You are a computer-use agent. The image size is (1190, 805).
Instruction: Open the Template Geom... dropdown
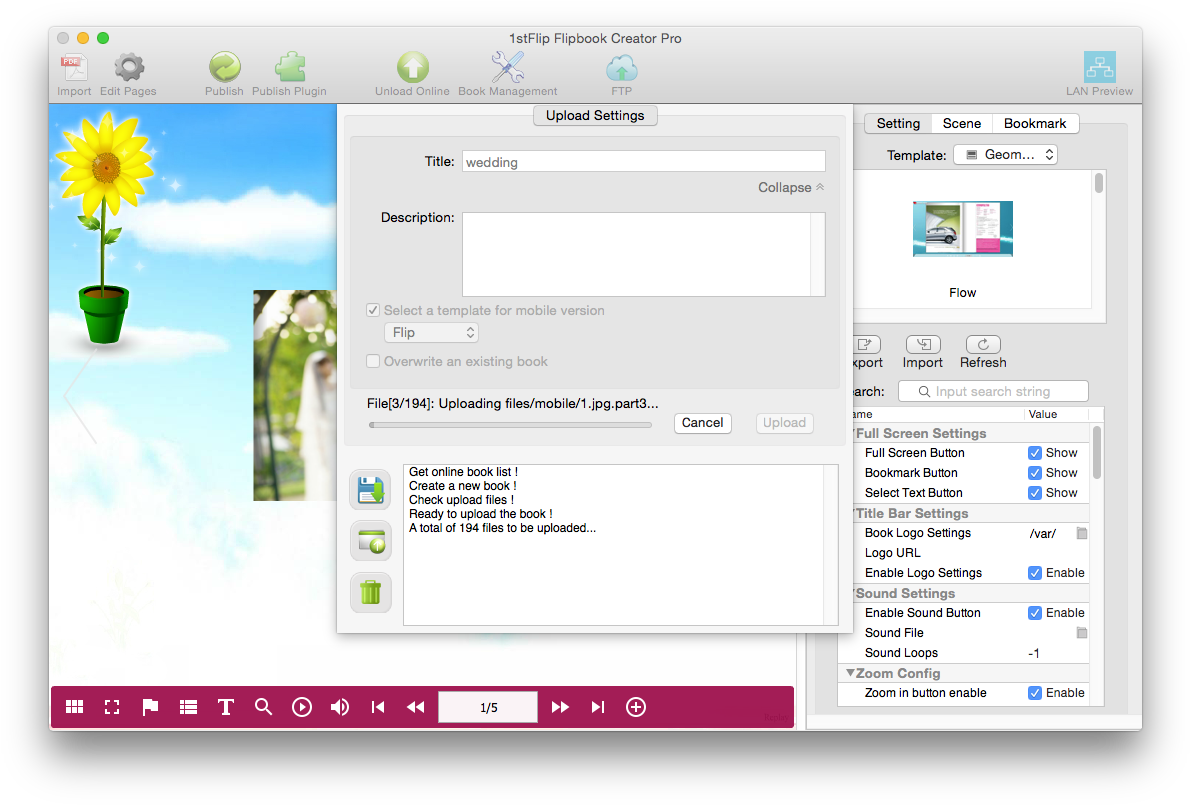1005,155
